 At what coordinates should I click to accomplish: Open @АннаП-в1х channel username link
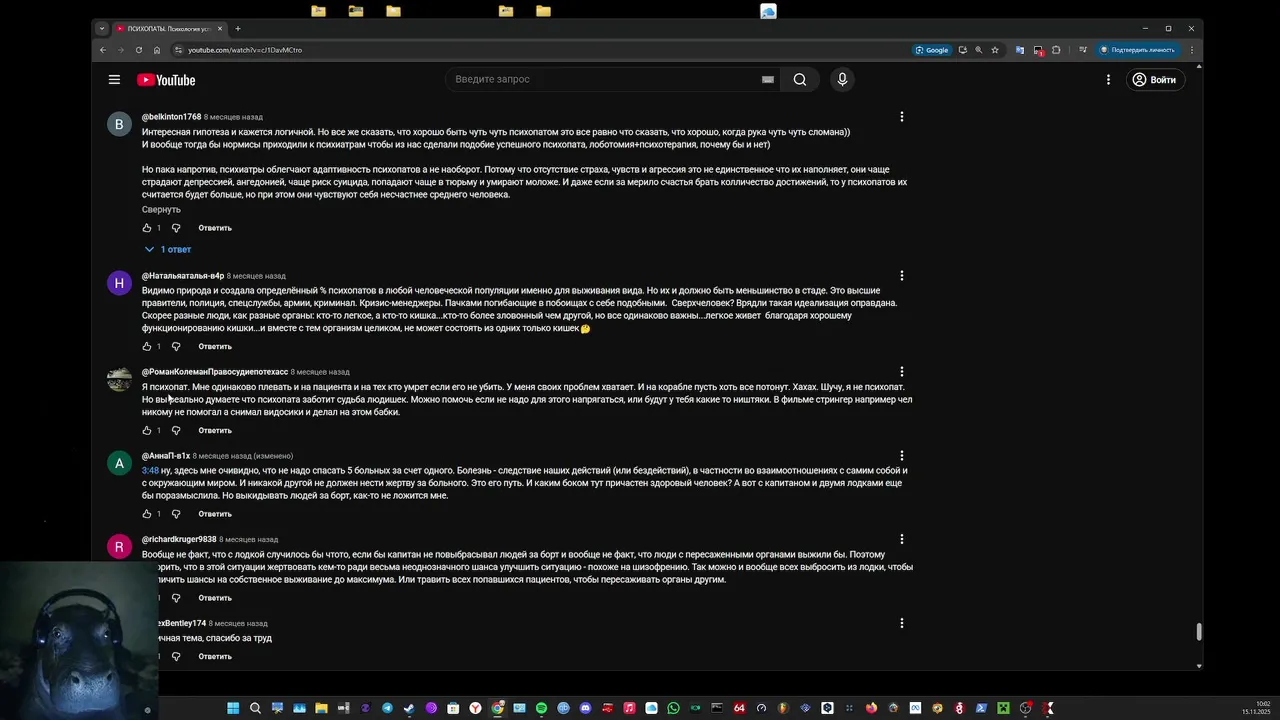pos(166,456)
